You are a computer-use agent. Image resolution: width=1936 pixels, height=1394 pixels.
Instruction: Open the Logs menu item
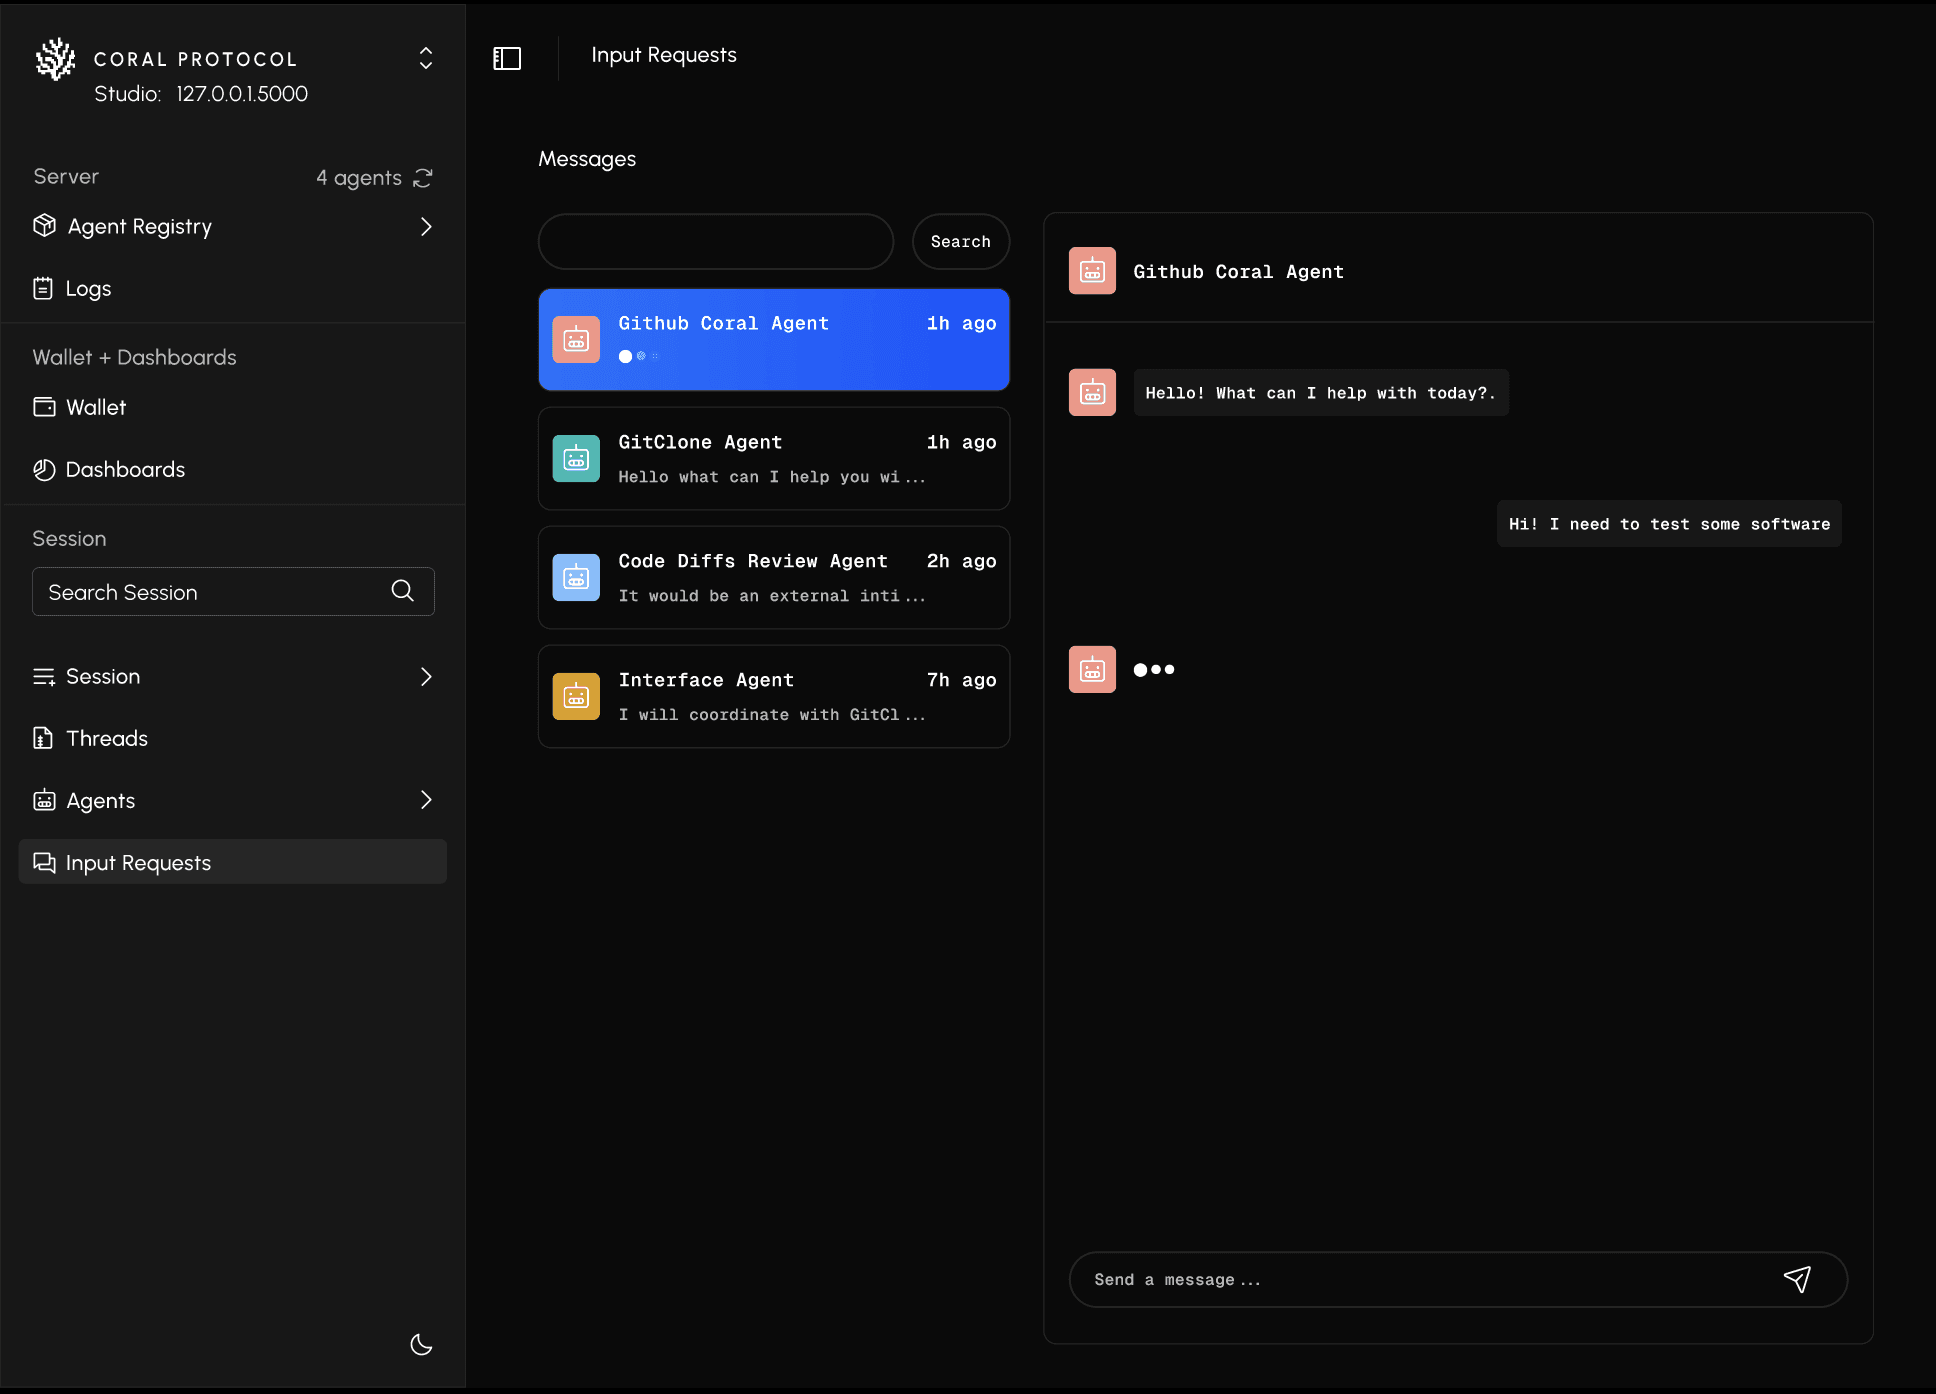coord(88,289)
